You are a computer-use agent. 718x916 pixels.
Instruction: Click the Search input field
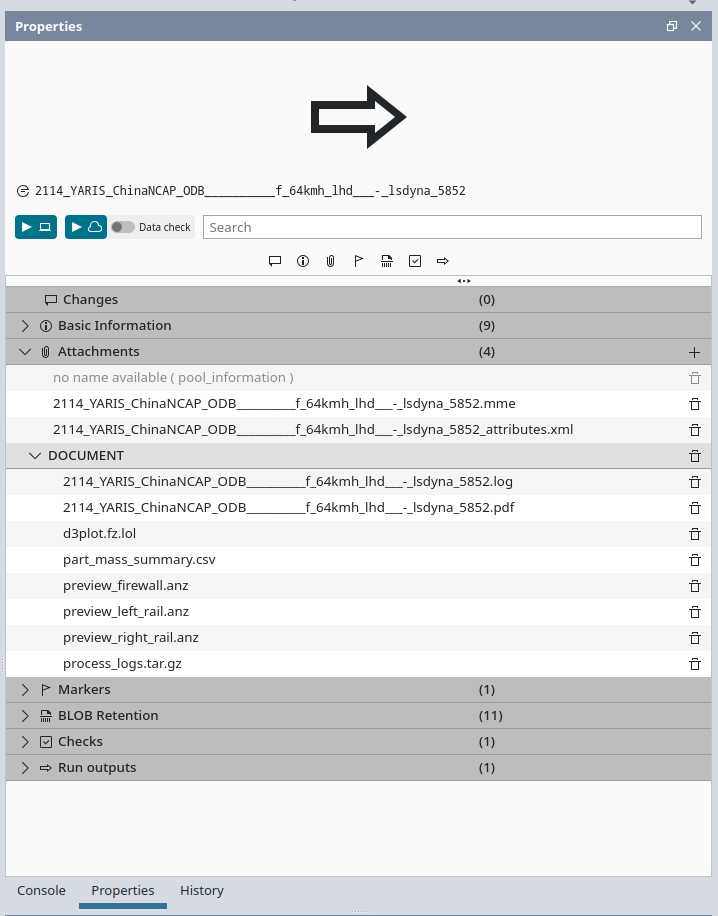[x=452, y=227]
